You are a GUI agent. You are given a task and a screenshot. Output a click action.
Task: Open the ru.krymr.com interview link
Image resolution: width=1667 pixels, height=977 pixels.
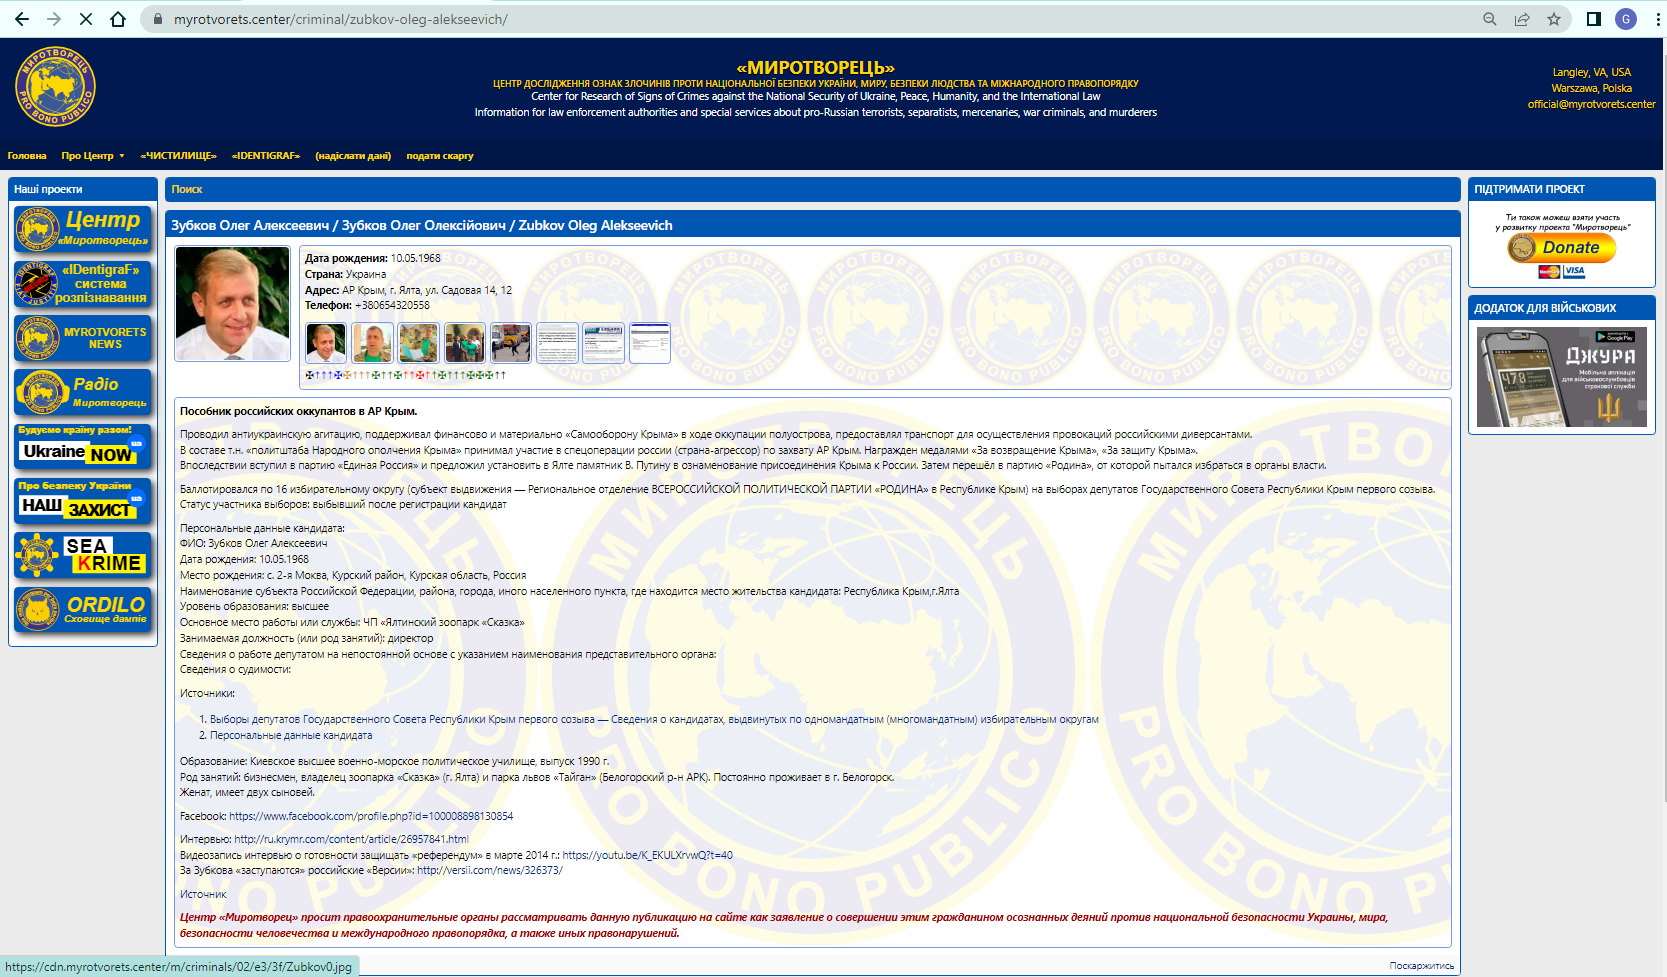(351, 839)
